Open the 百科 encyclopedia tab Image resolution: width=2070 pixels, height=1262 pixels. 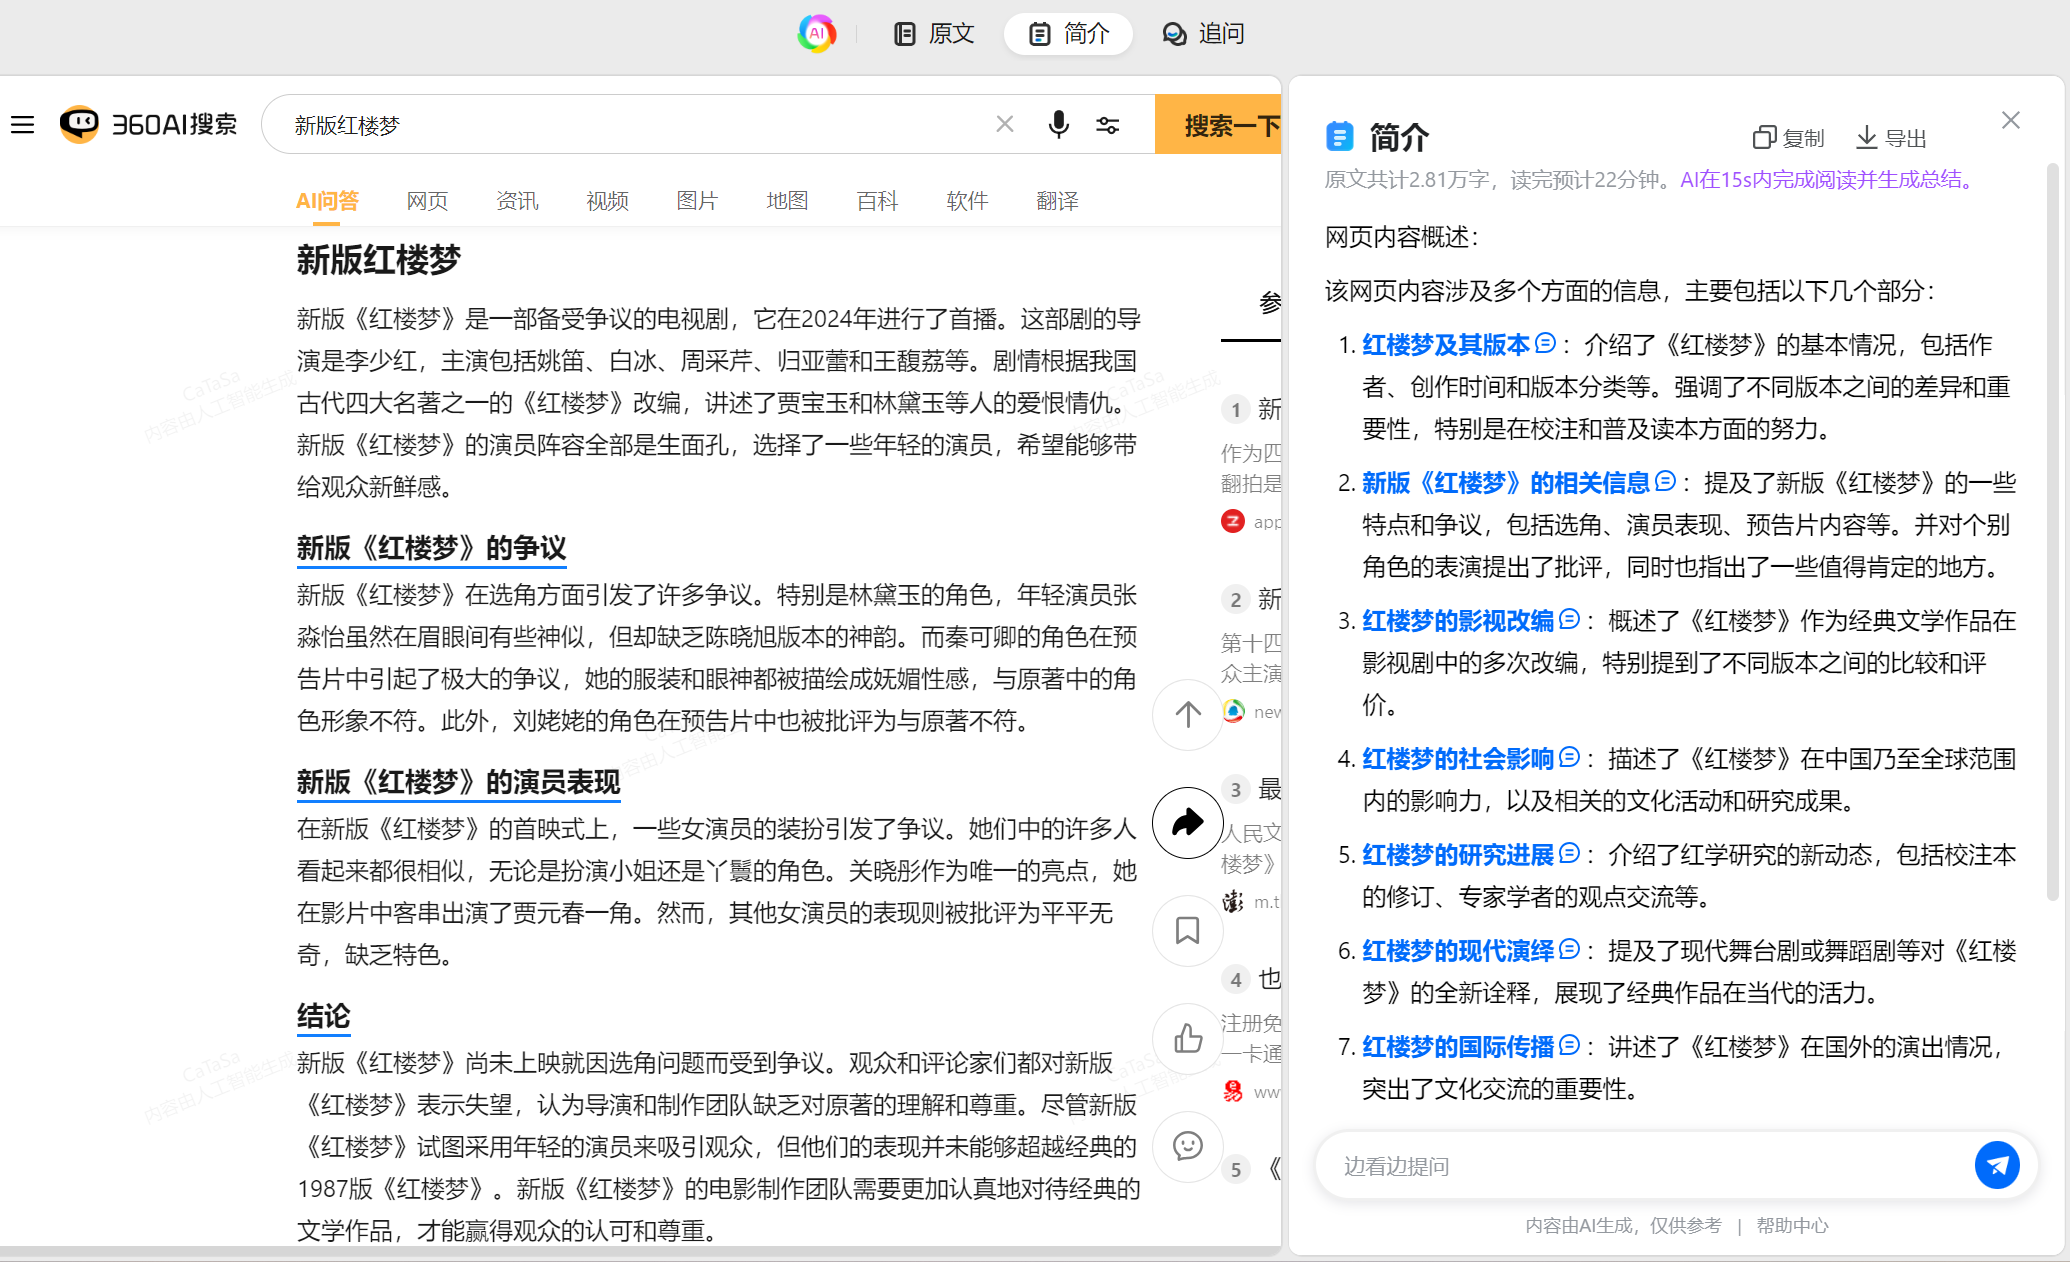(x=877, y=201)
